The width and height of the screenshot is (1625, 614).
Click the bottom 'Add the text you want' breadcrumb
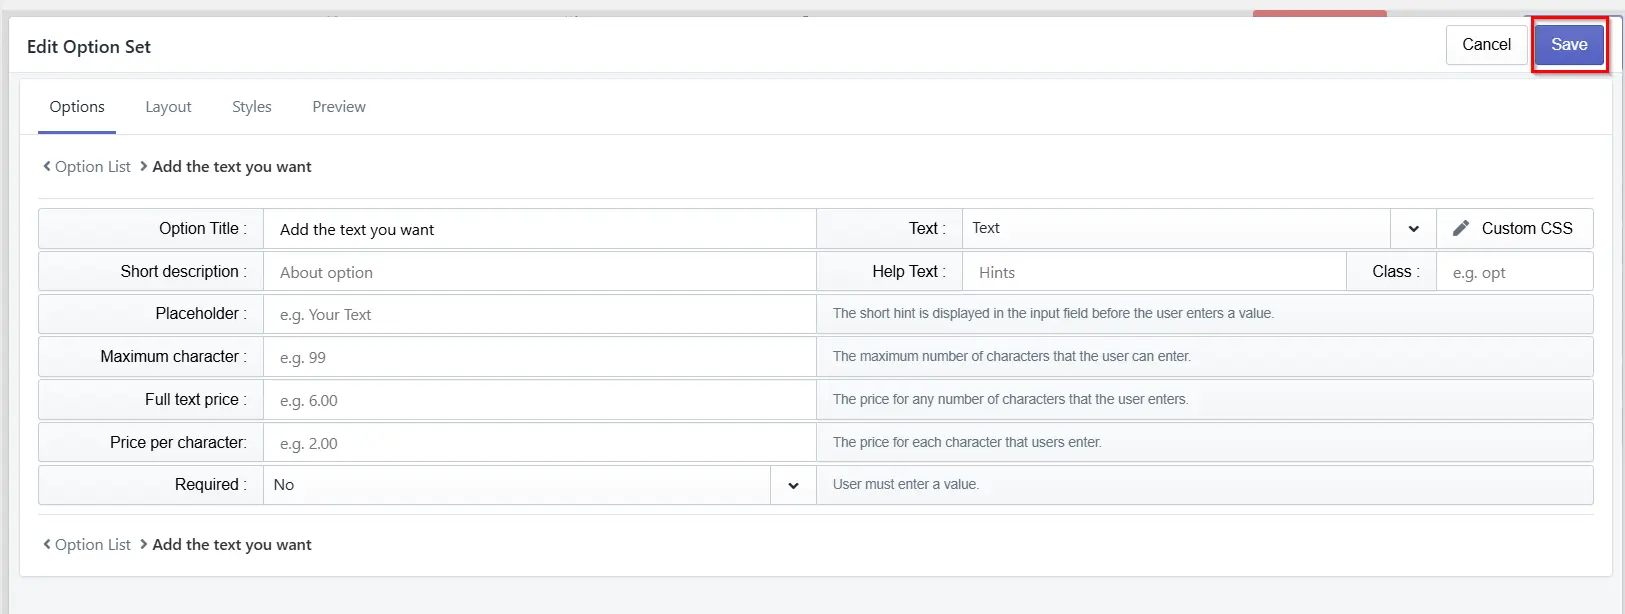[232, 545]
